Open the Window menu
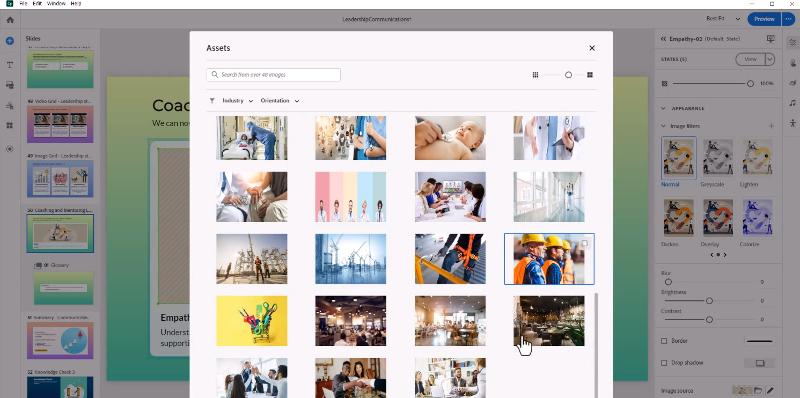The height and width of the screenshot is (398, 800). pos(56,3)
